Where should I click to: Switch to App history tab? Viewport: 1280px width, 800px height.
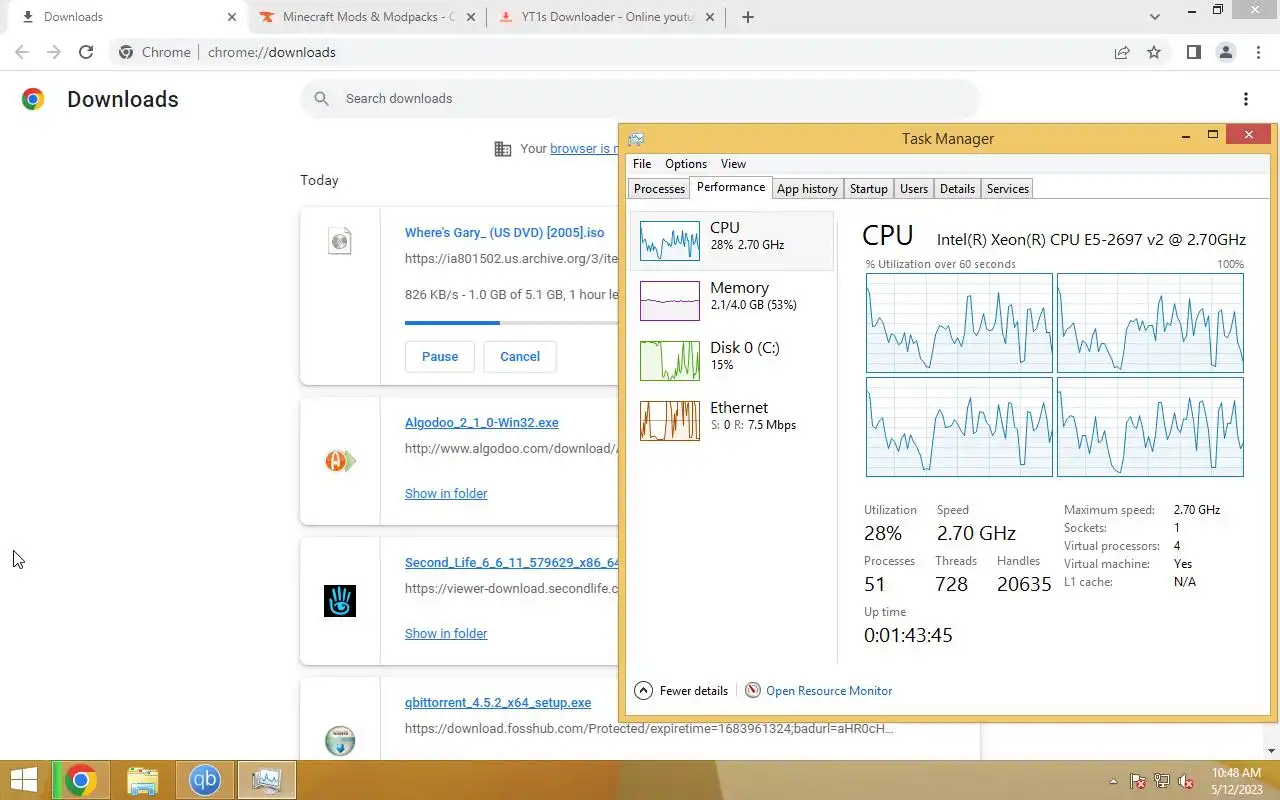[807, 189]
